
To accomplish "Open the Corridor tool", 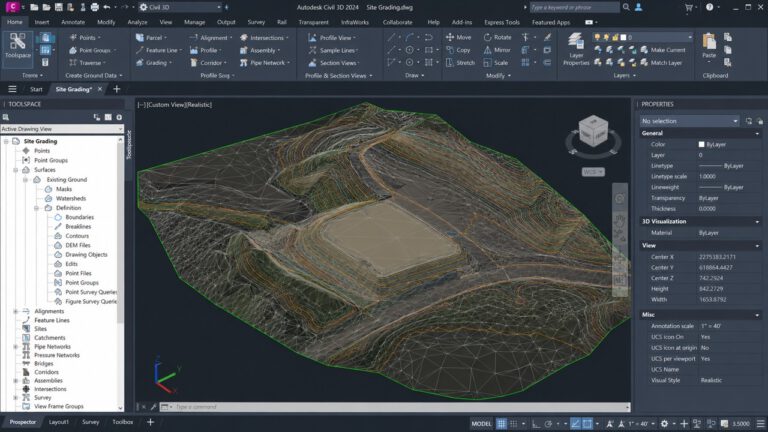I will click(208, 63).
